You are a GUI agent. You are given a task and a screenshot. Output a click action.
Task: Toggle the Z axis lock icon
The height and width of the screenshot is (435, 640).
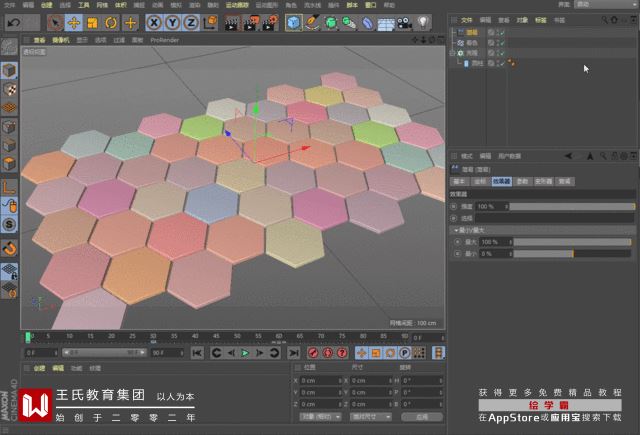(191, 22)
